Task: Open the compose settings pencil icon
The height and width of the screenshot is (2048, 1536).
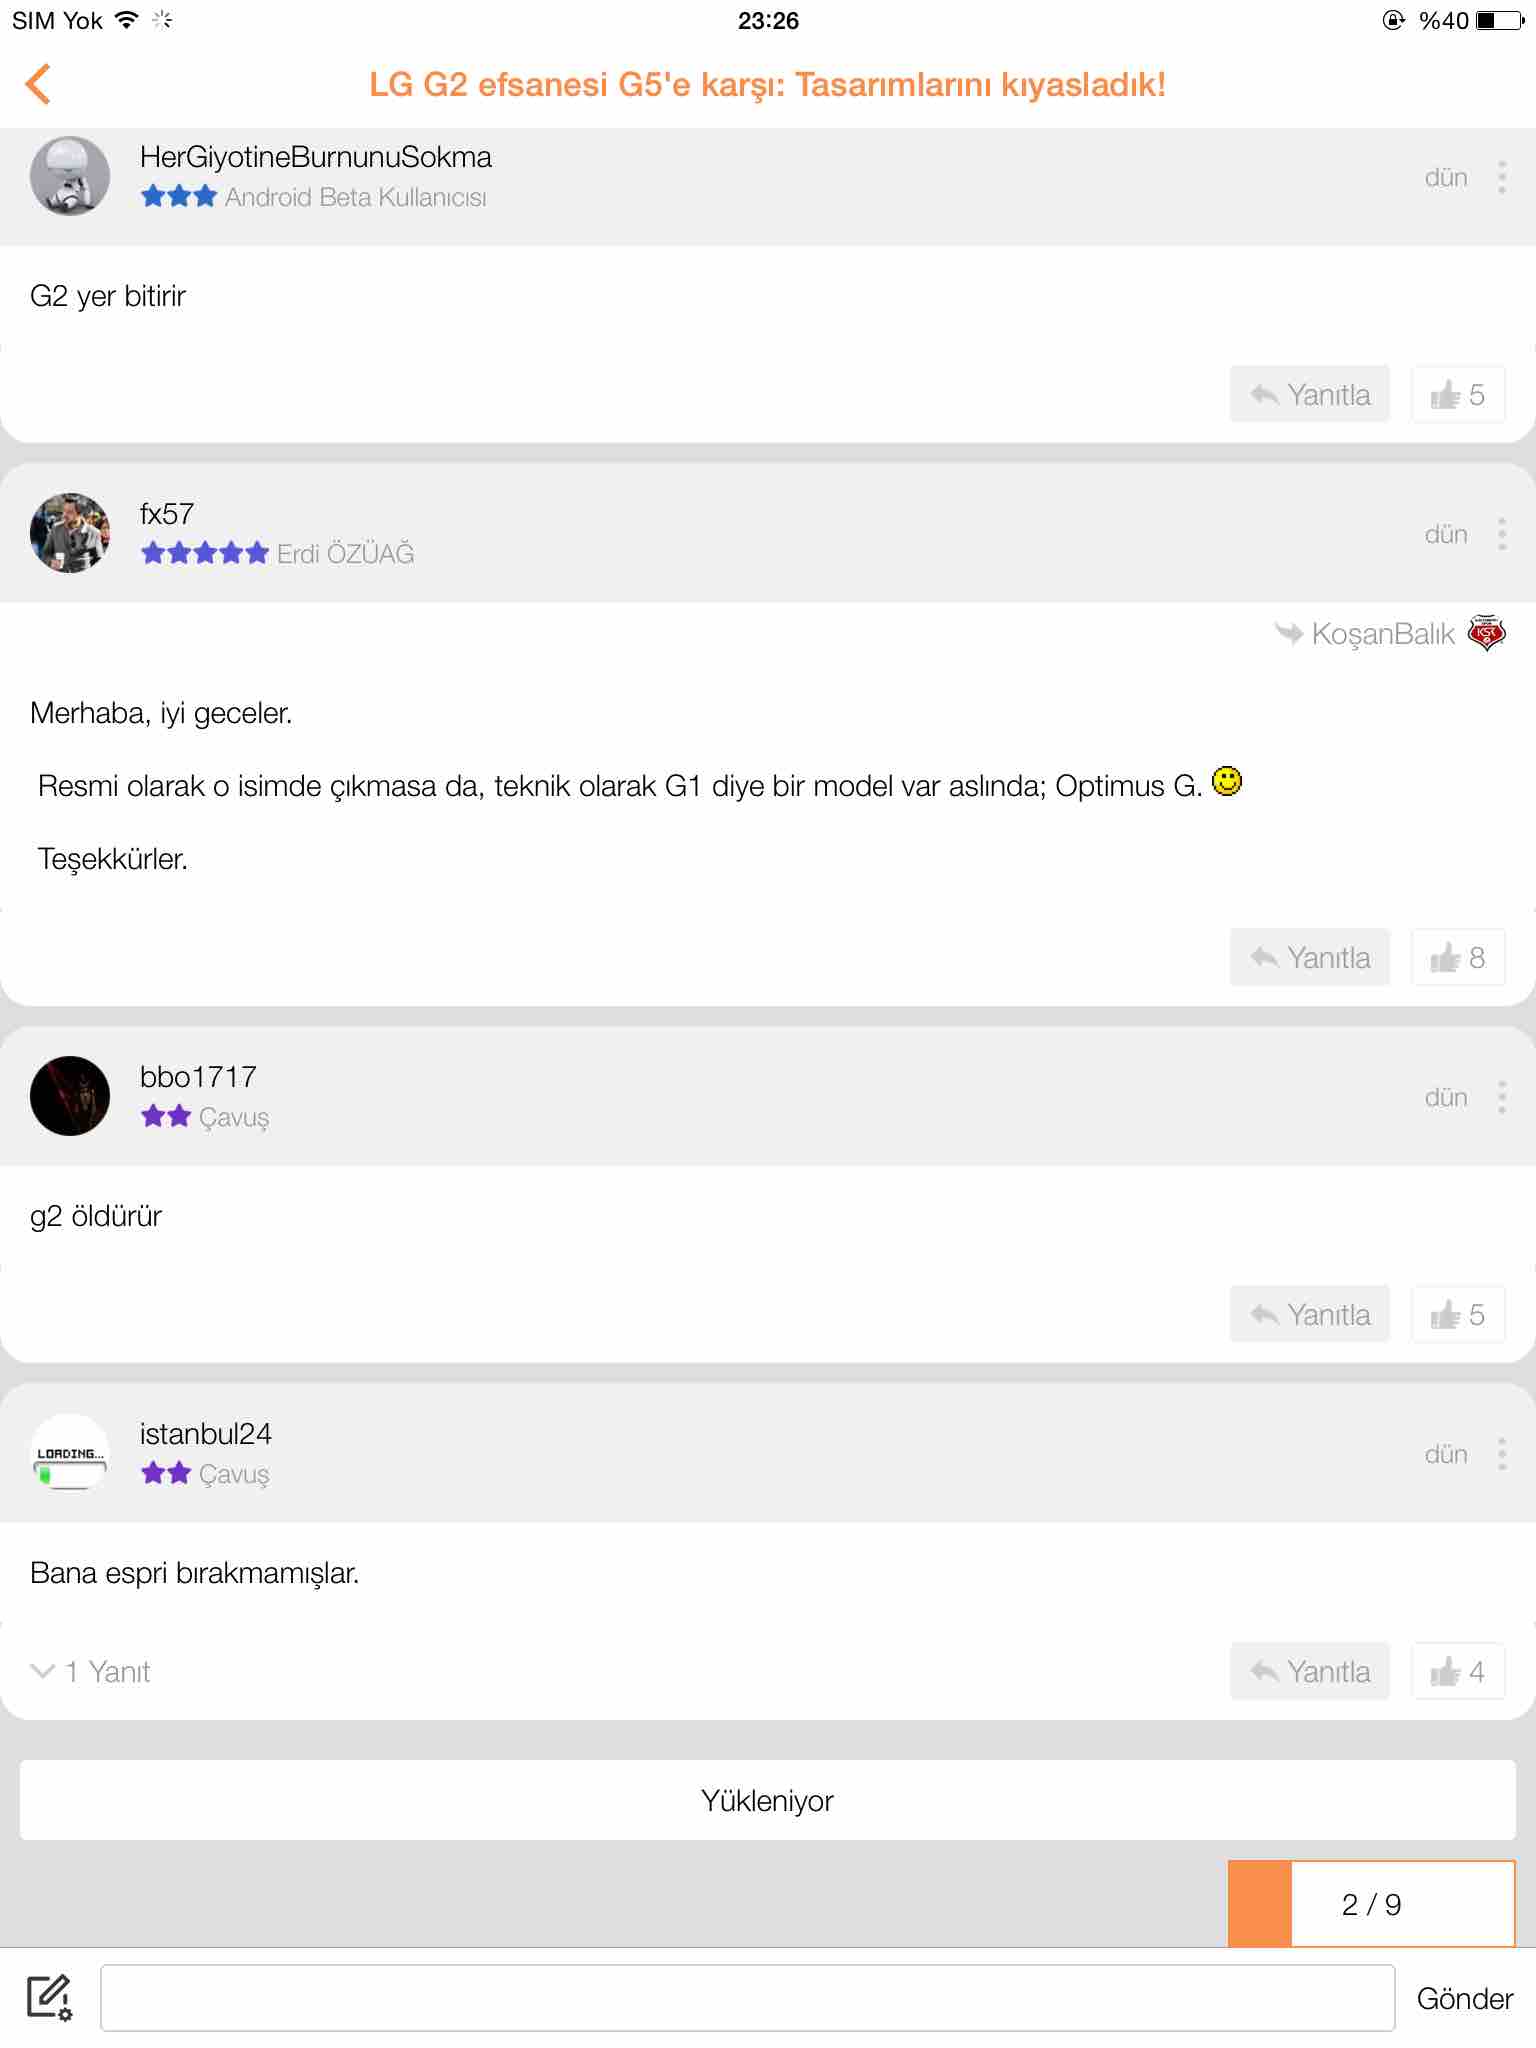Action: 49,1998
